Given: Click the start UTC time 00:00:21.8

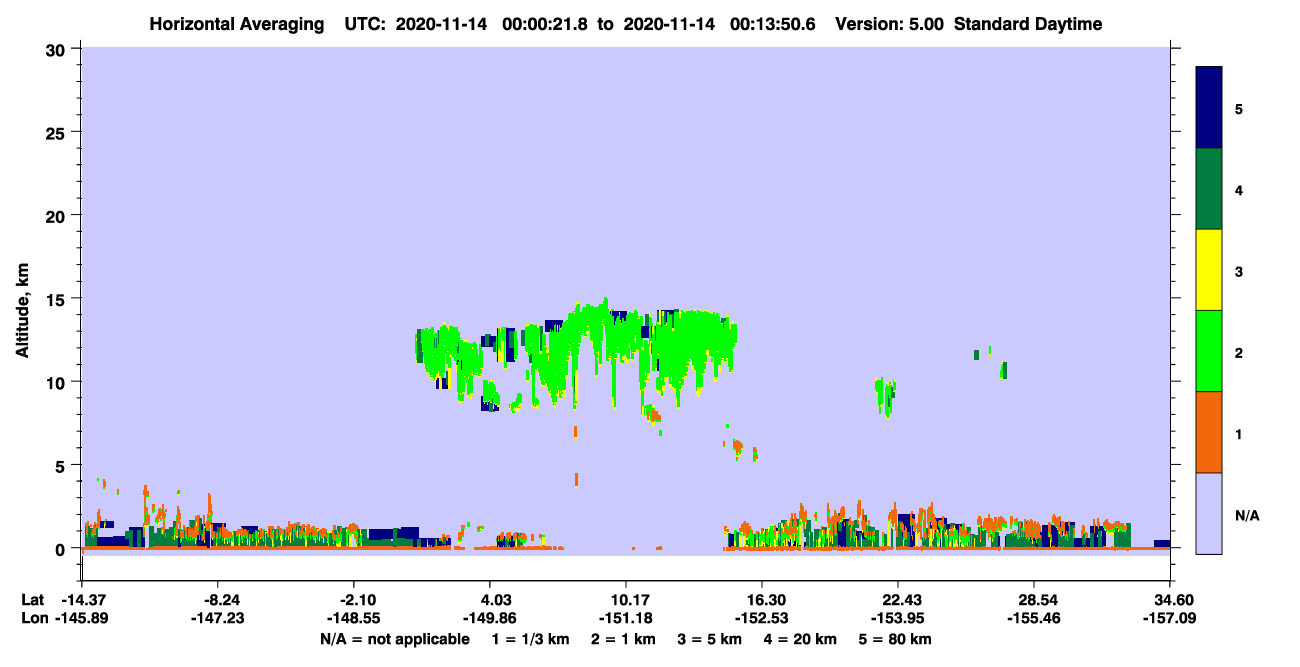Looking at the screenshot, I should [x=548, y=24].
